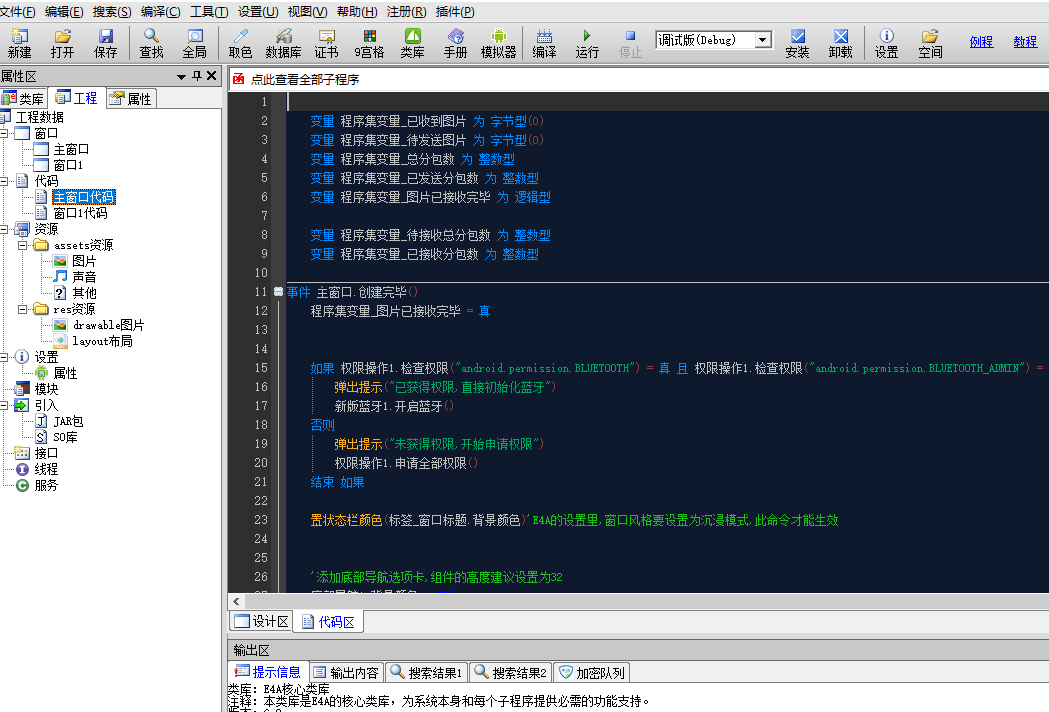Image resolution: width=1049 pixels, height=712 pixels.
Task: Open a project with 打开 icon
Action: tap(62, 43)
